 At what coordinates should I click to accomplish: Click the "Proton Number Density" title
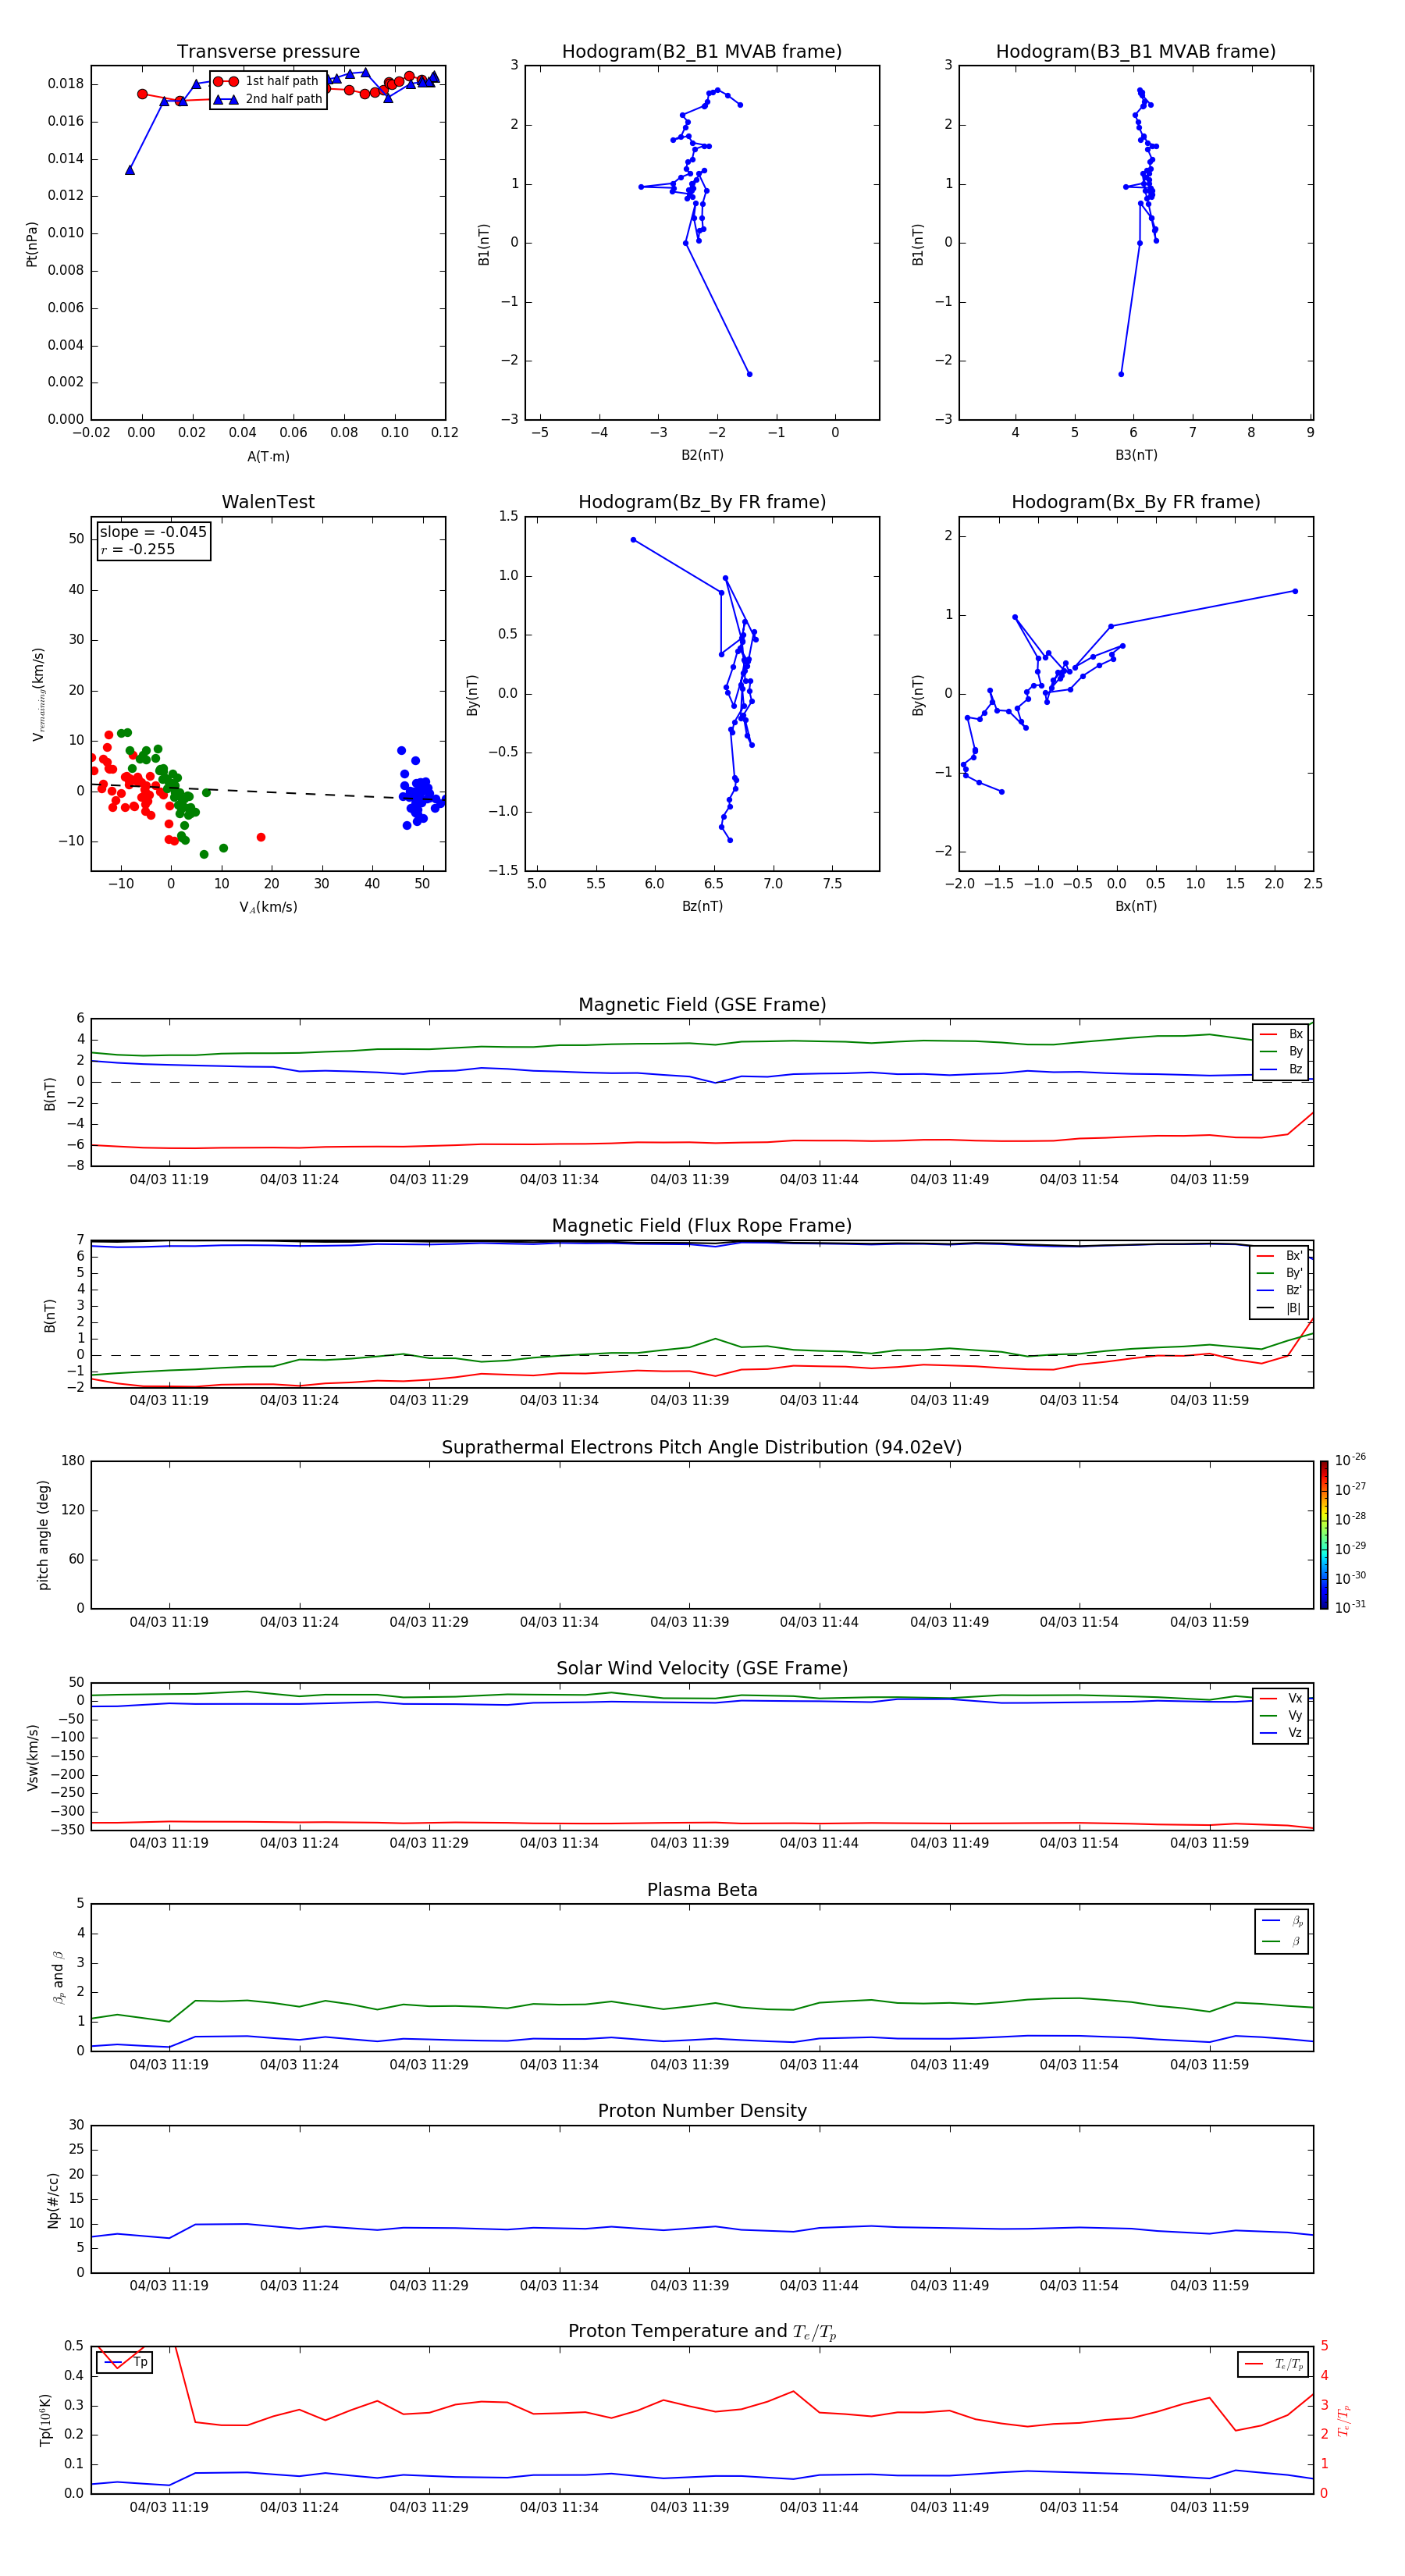pos(702,2111)
